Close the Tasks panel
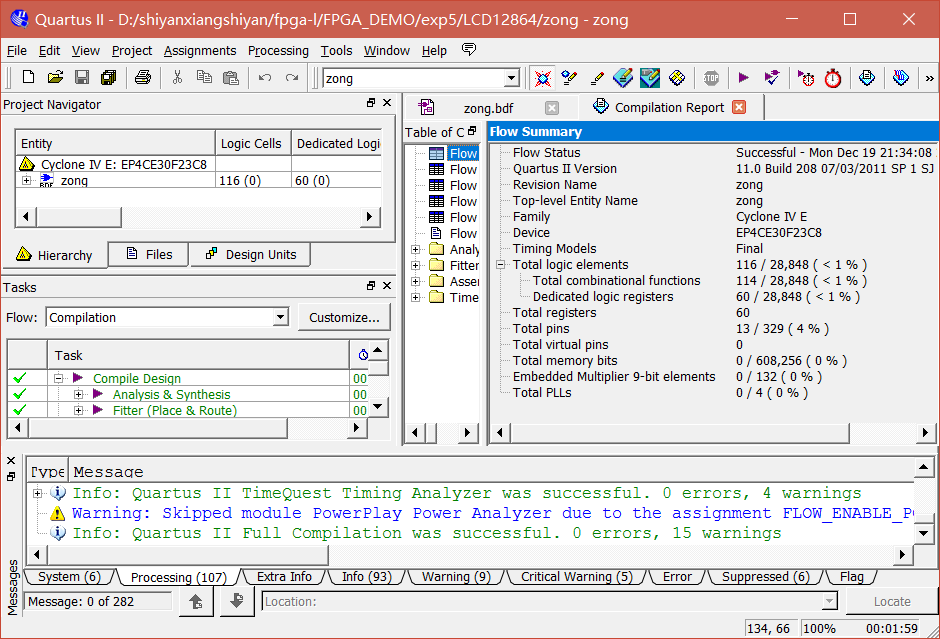Screen dimensions: 940x639 click(x=387, y=285)
